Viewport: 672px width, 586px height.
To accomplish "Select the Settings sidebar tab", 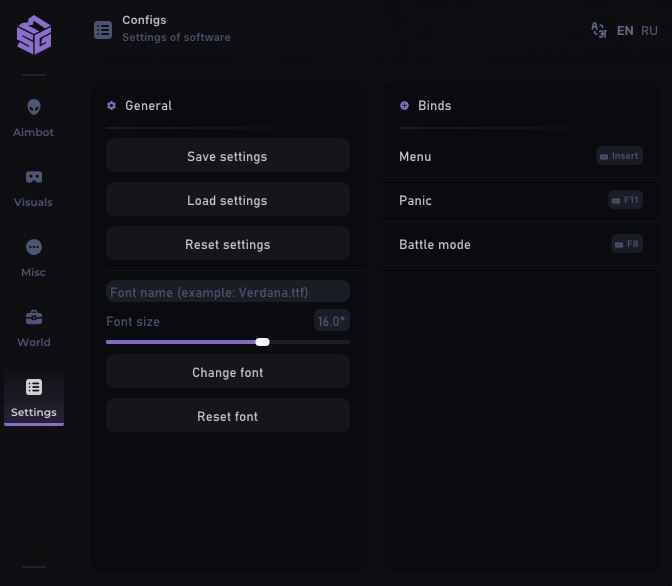I will click(x=34, y=398).
